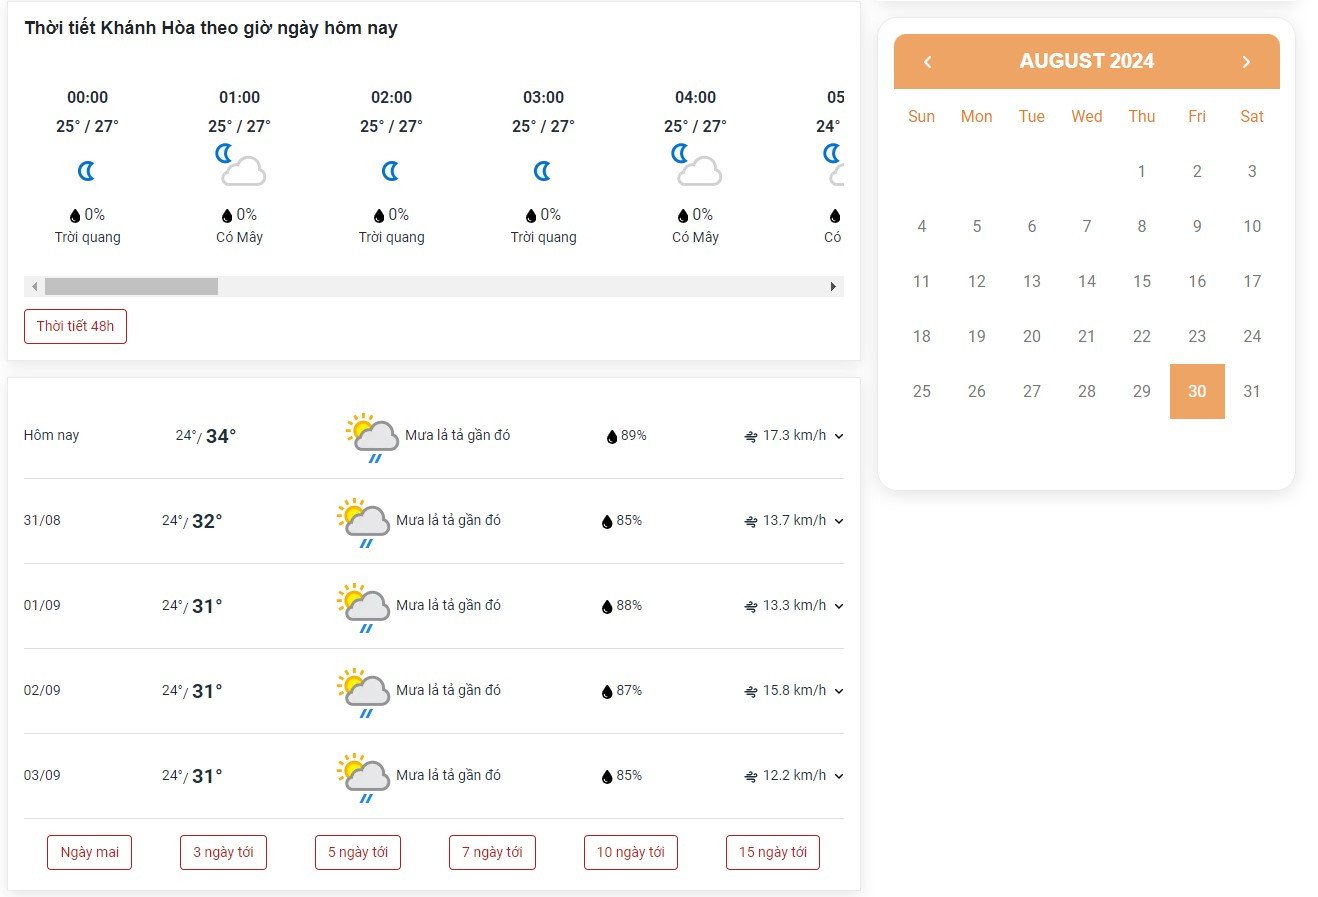Expand the 03/09 forecast details
This screenshot has height=897, width=1318.
coord(839,776)
